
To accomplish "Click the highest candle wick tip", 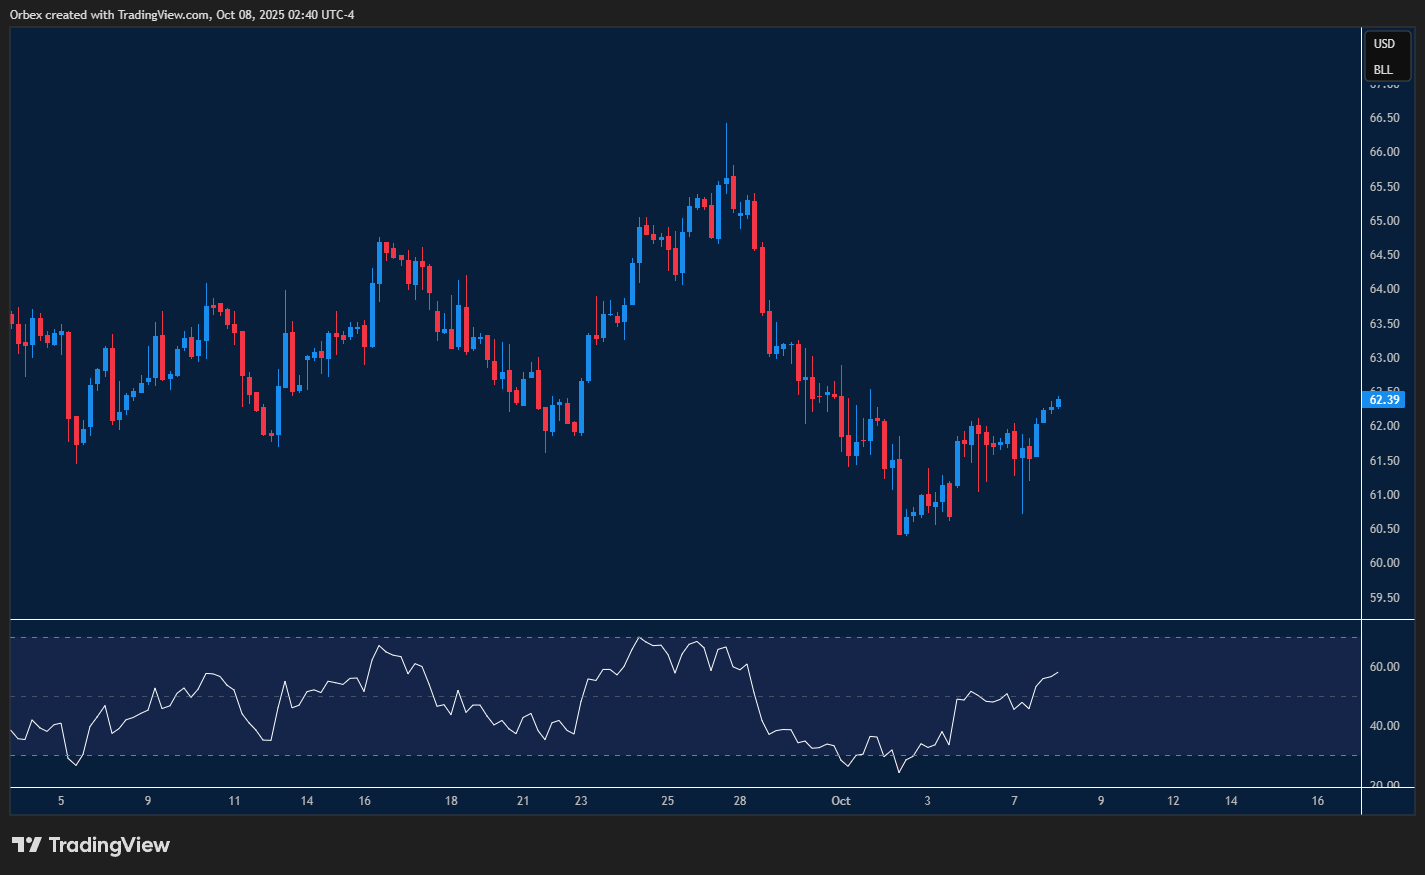I will coord(726,125).
